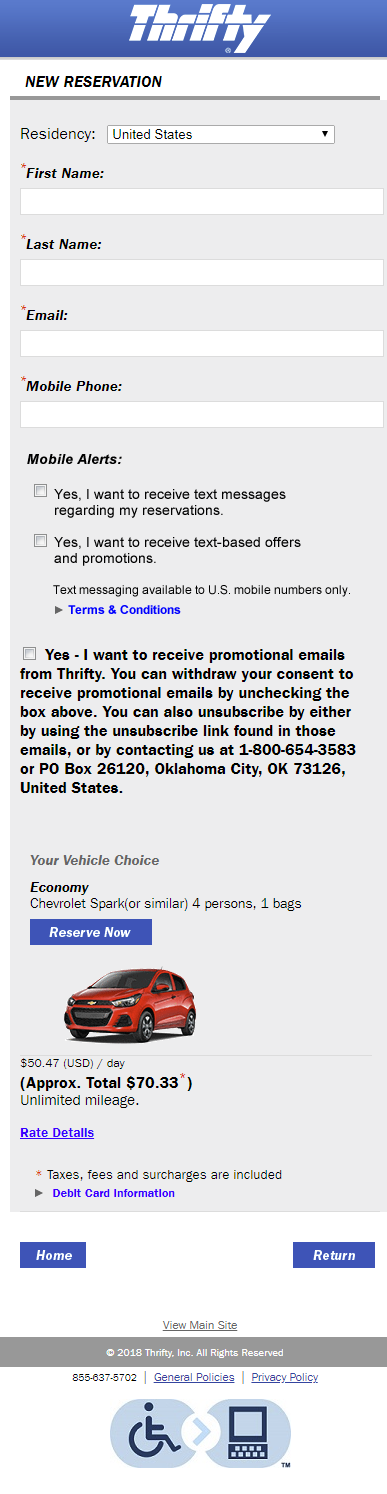Open General Policies link
Image resolution: width=387 pixels, height=1494 pixels.
tap(194, 1377)
